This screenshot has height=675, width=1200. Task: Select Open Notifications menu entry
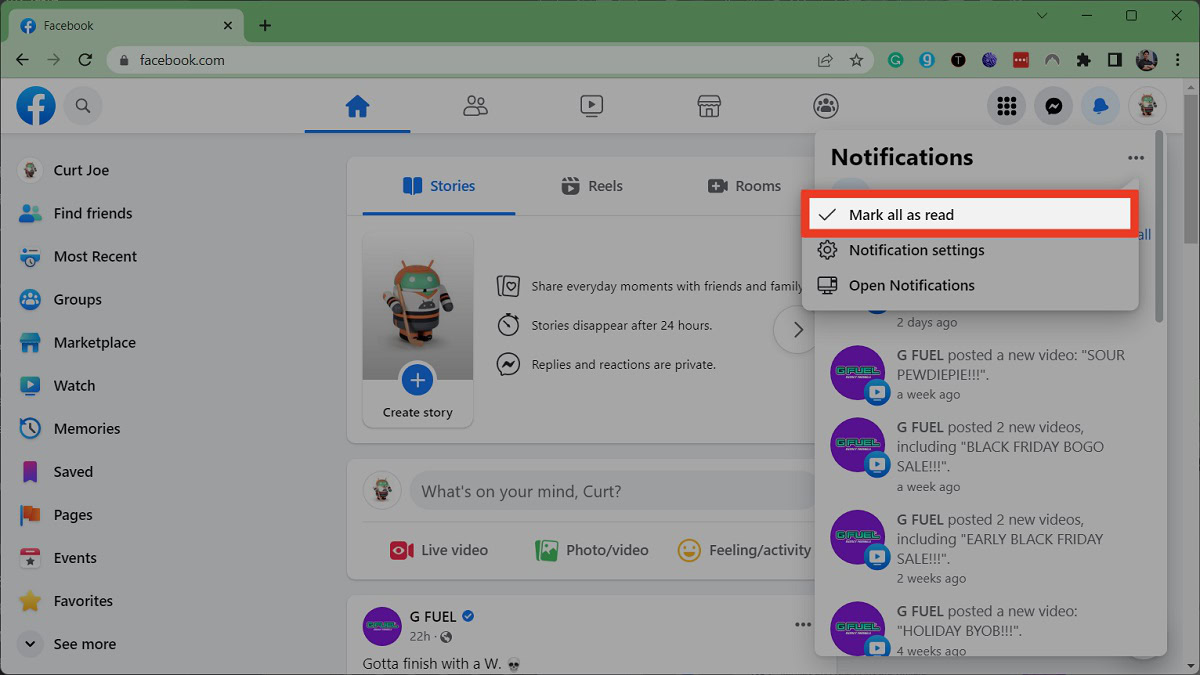click(x=911, y=285)
